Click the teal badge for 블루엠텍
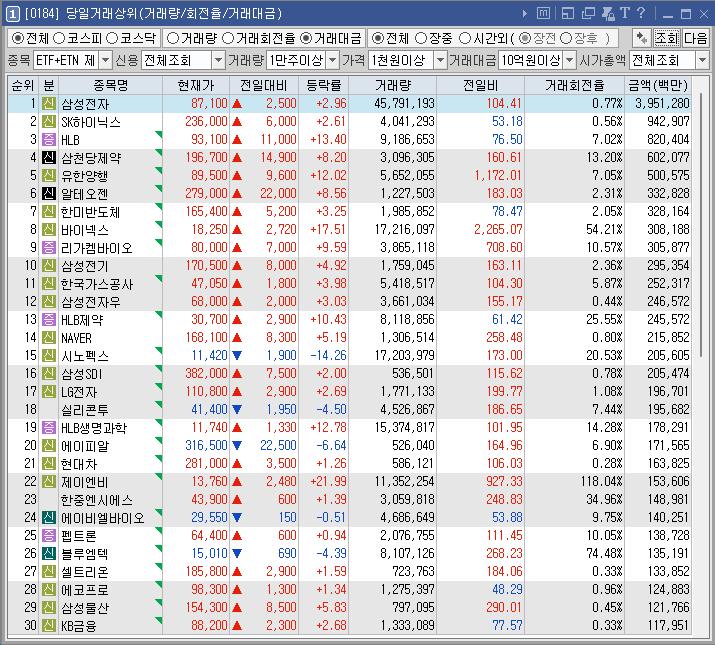Viewport: 715px width, 645px height. 49,553
